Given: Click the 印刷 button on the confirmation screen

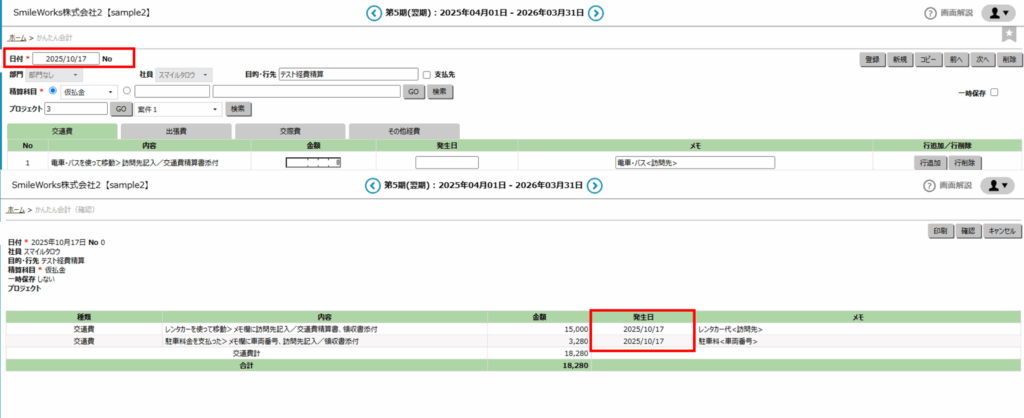Looking at the screenshot, I should pos(940,231).
